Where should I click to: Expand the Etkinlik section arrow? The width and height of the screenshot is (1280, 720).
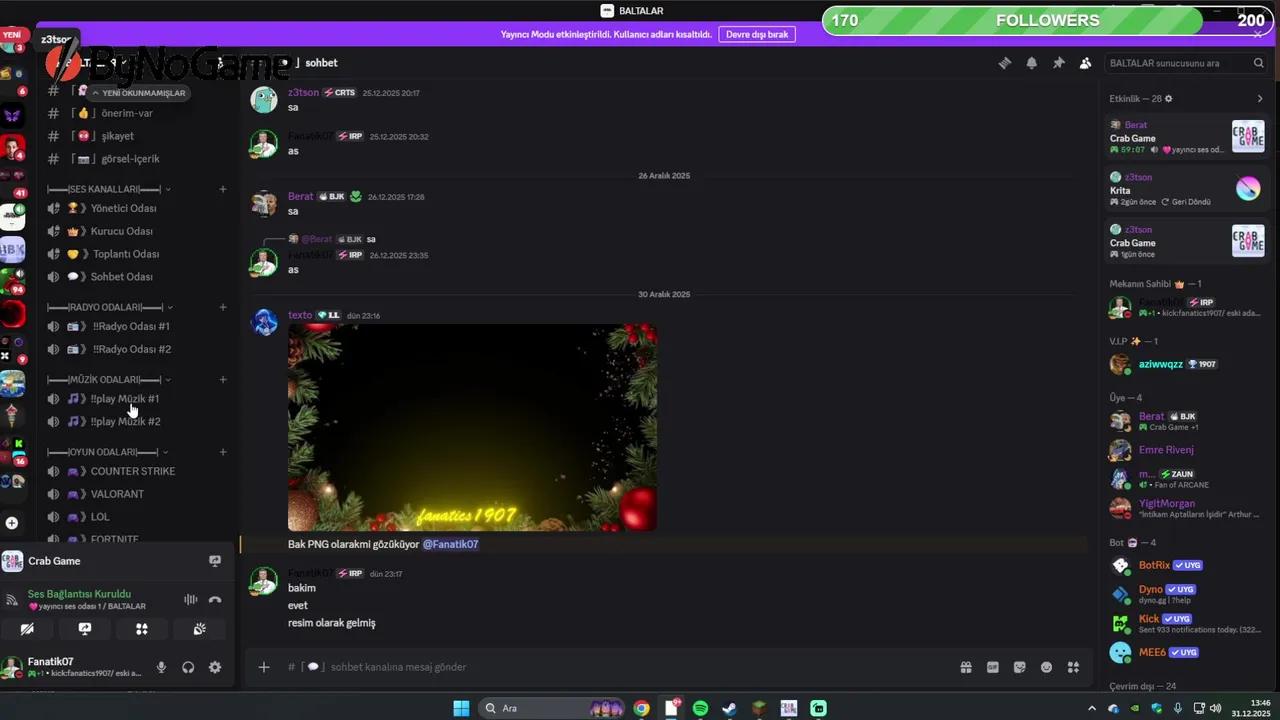pyautogui.click(x=1260, y=98)
